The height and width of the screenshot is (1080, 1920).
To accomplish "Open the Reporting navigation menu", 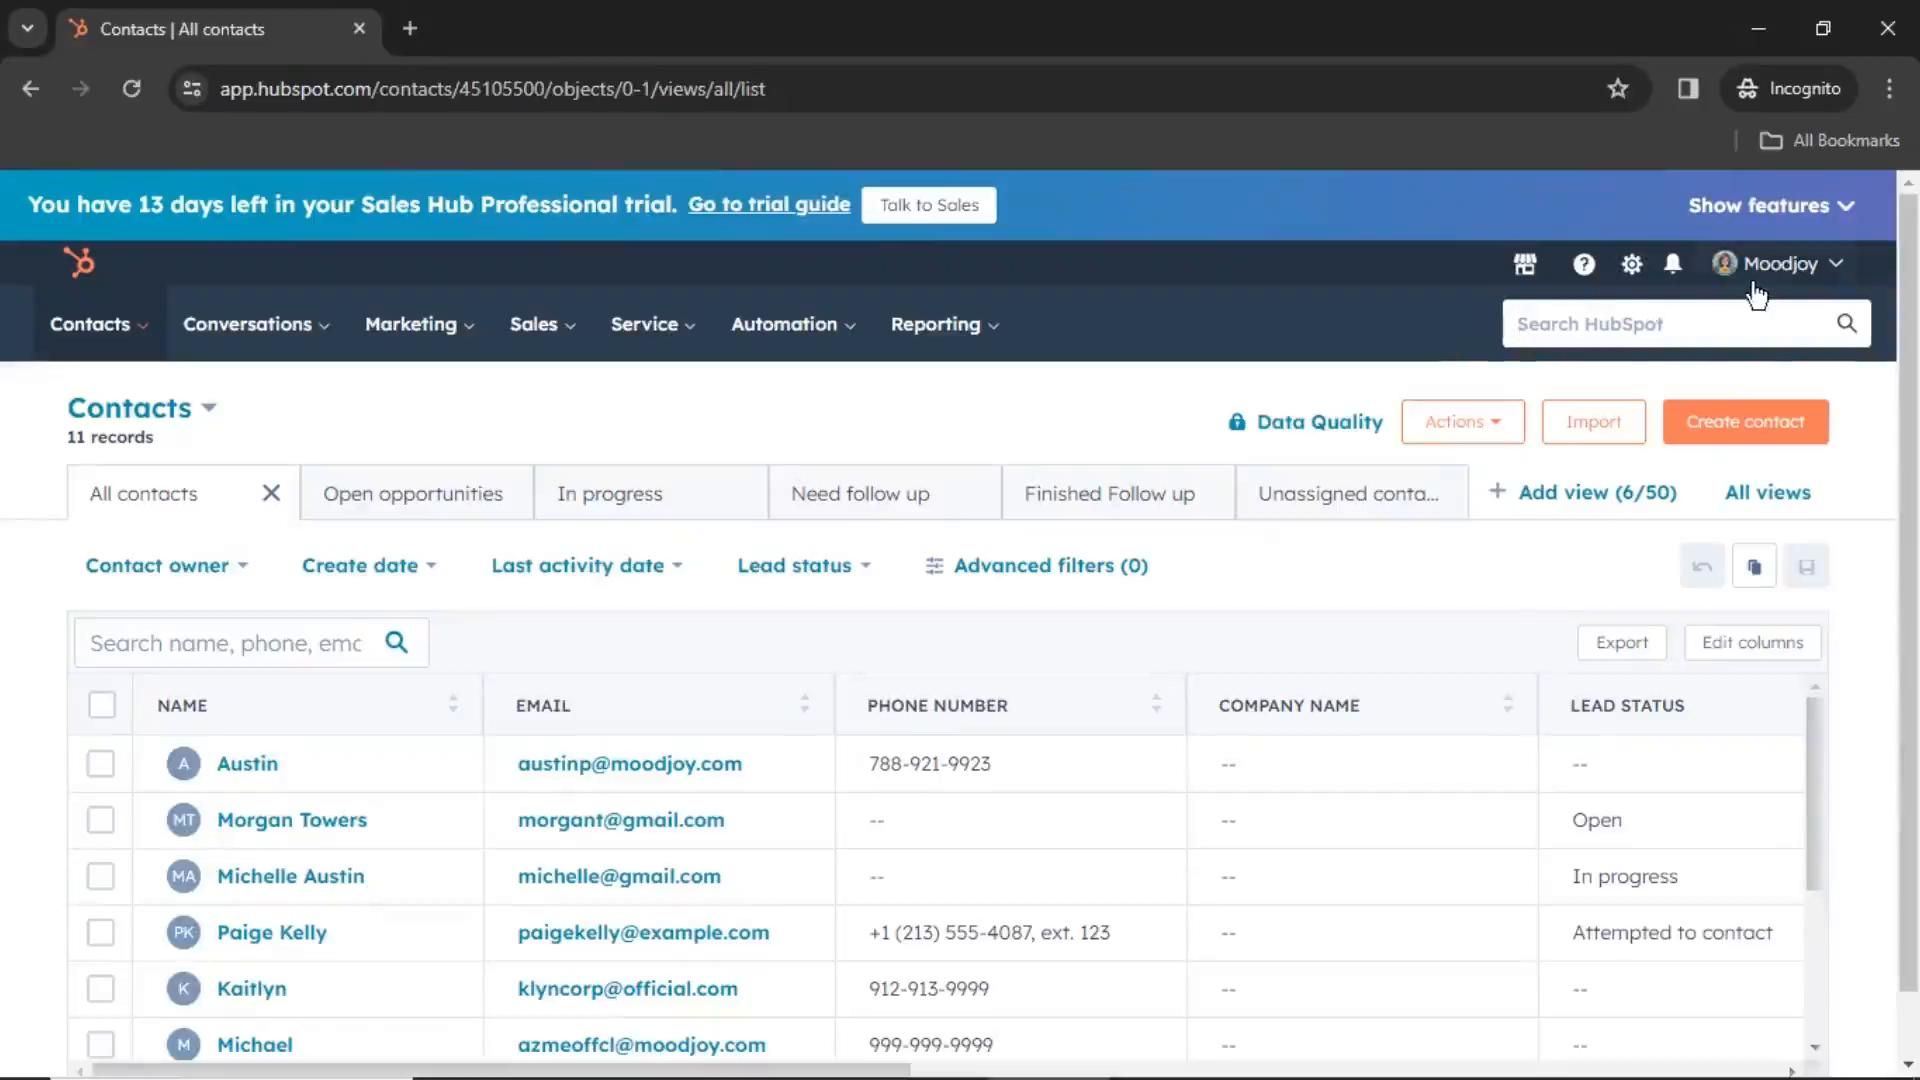I will coord(944,325).
